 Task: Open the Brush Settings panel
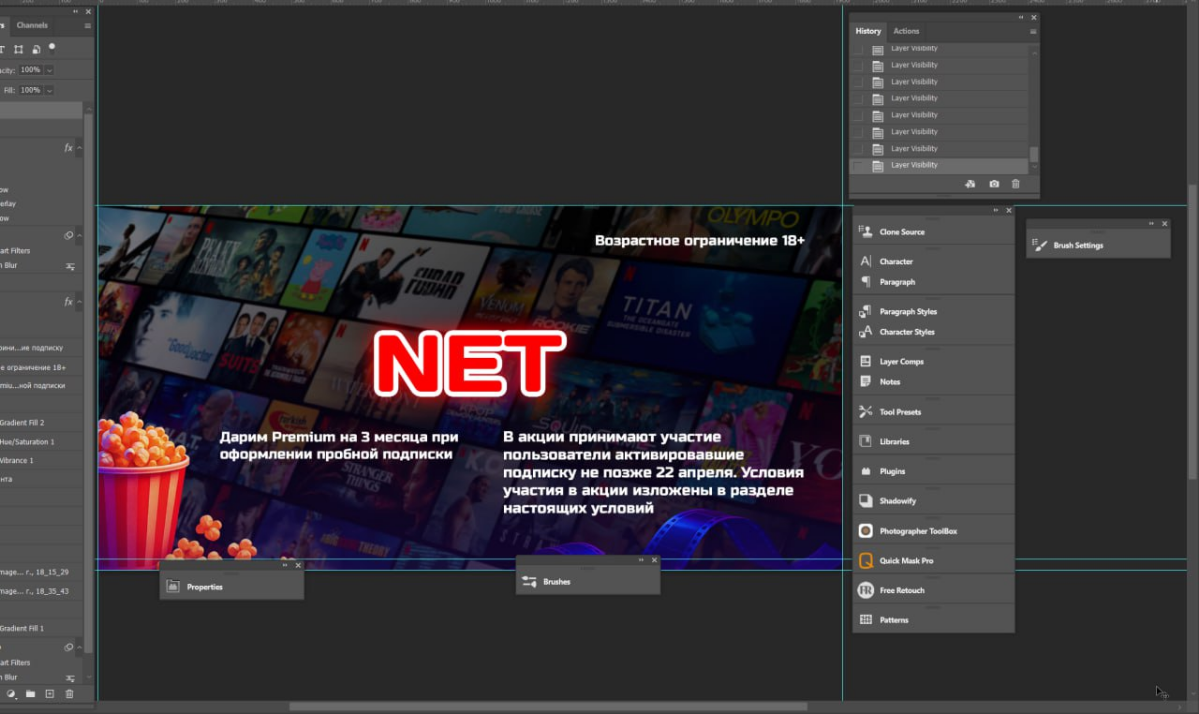(1098, 245)
